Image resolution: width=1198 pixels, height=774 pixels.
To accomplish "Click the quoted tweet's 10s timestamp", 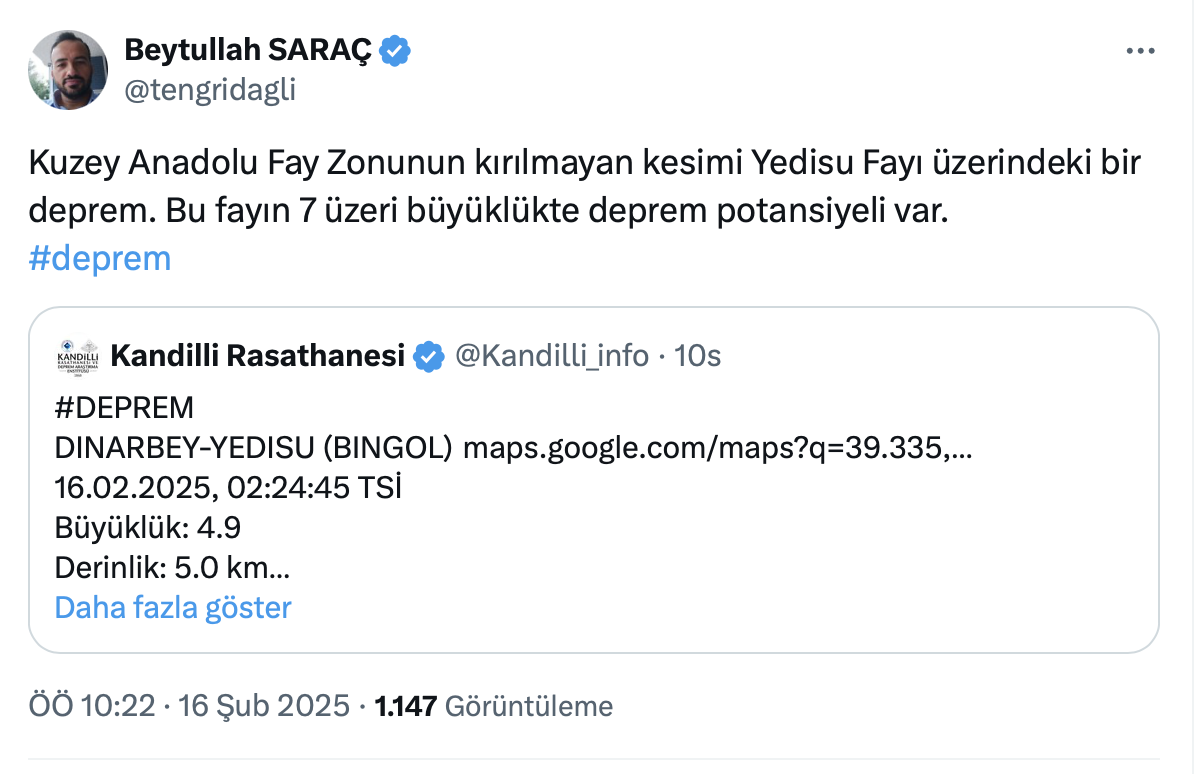I will click(698, 355).
